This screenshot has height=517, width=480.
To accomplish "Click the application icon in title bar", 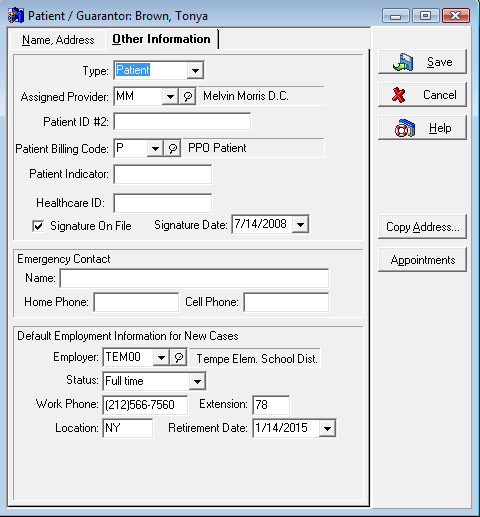I will (x=16, y=16).
